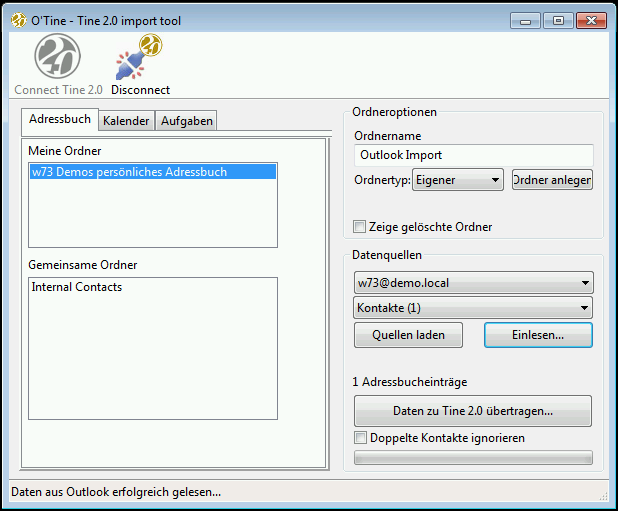Screen dimensions: 618x511
Task: Close the O'Tine import tool window
Action: 591,20
